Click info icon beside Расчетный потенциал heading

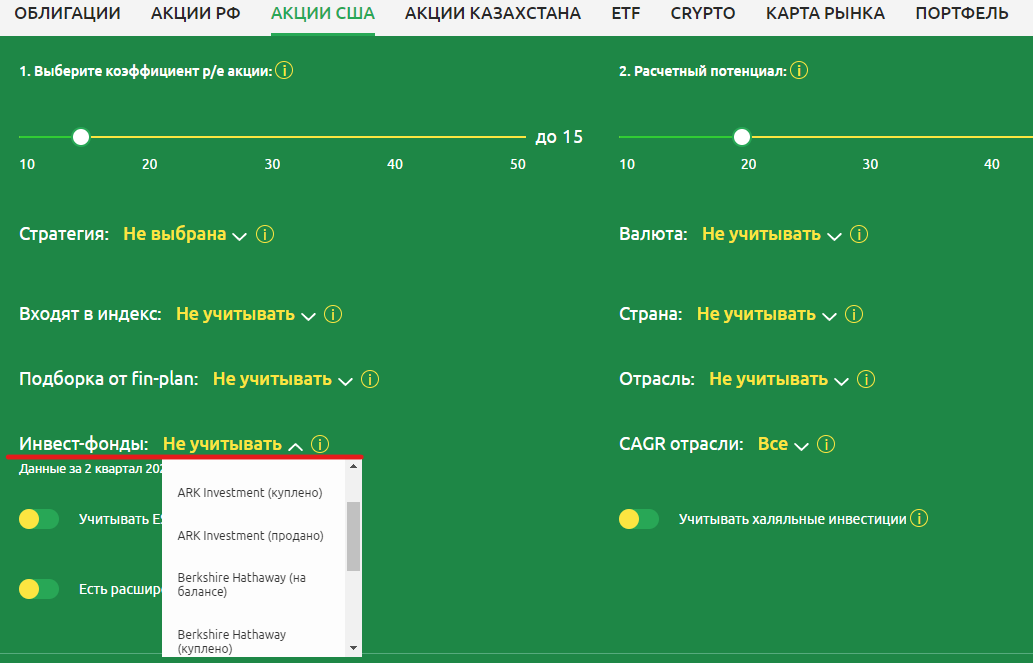tap(799, 71)
